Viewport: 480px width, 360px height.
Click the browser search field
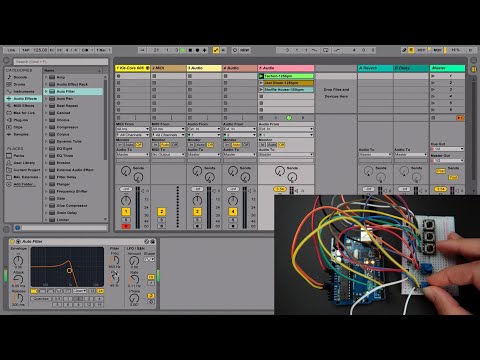[61, 62]
